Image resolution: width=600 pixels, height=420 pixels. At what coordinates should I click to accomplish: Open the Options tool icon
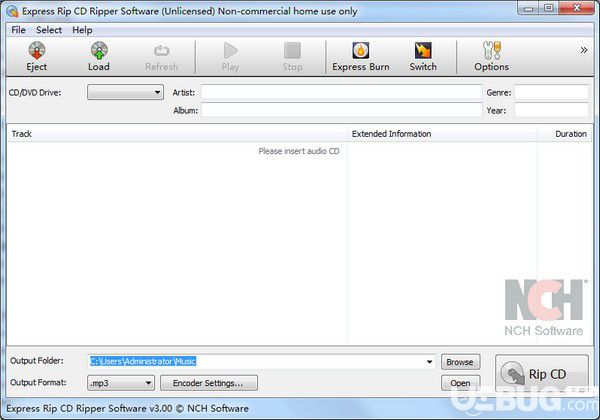pos(491,56)
